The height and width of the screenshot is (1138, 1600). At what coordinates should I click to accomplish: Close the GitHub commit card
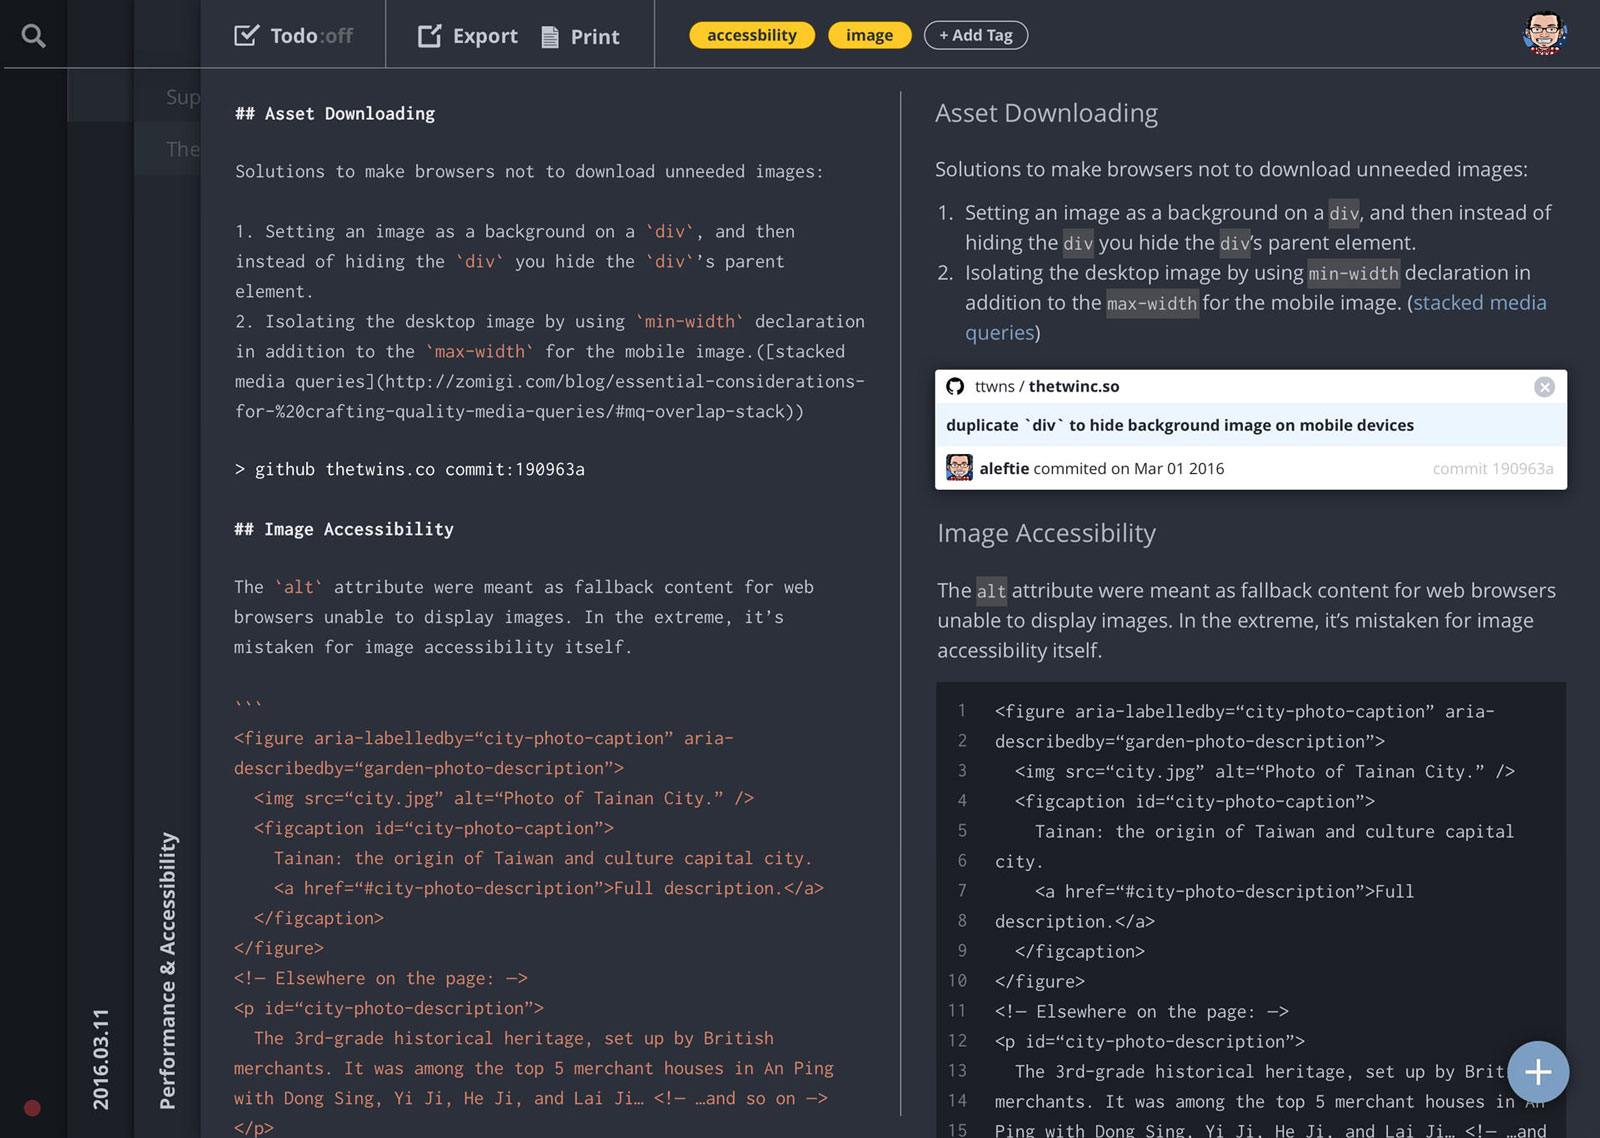1544,387
